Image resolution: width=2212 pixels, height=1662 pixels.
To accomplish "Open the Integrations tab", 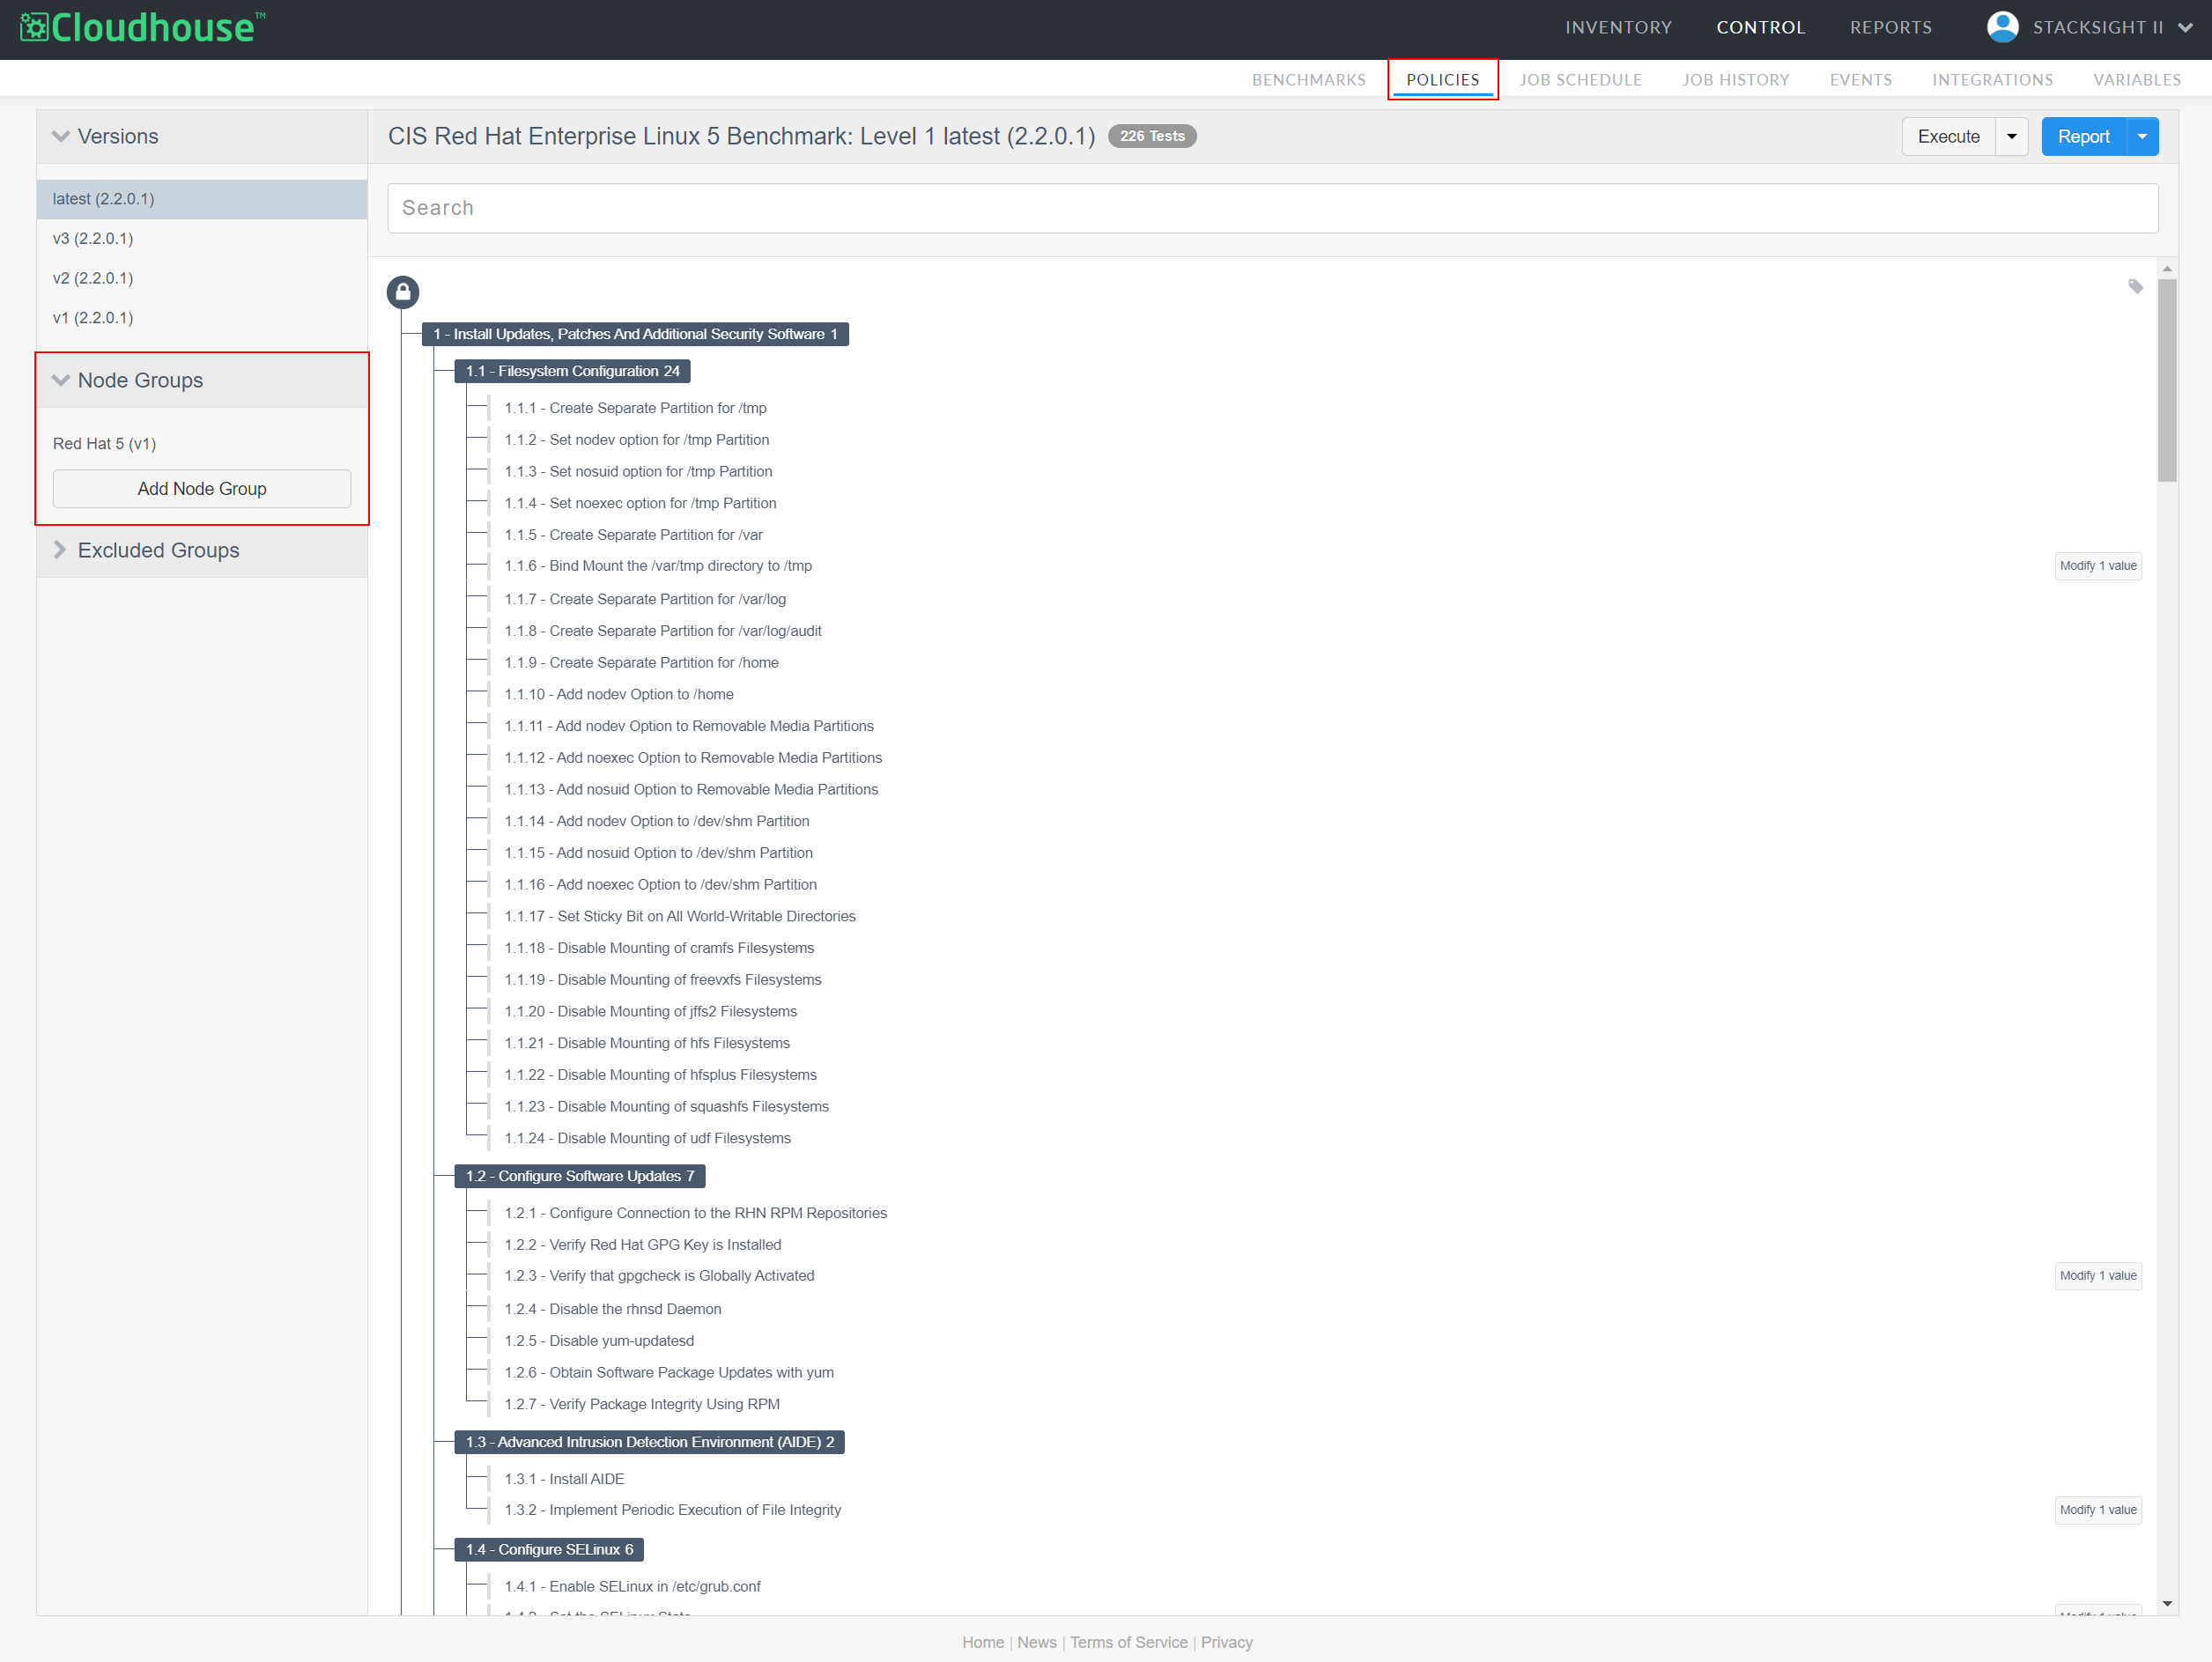I will pyautogui.click(x=1992, y=80).
